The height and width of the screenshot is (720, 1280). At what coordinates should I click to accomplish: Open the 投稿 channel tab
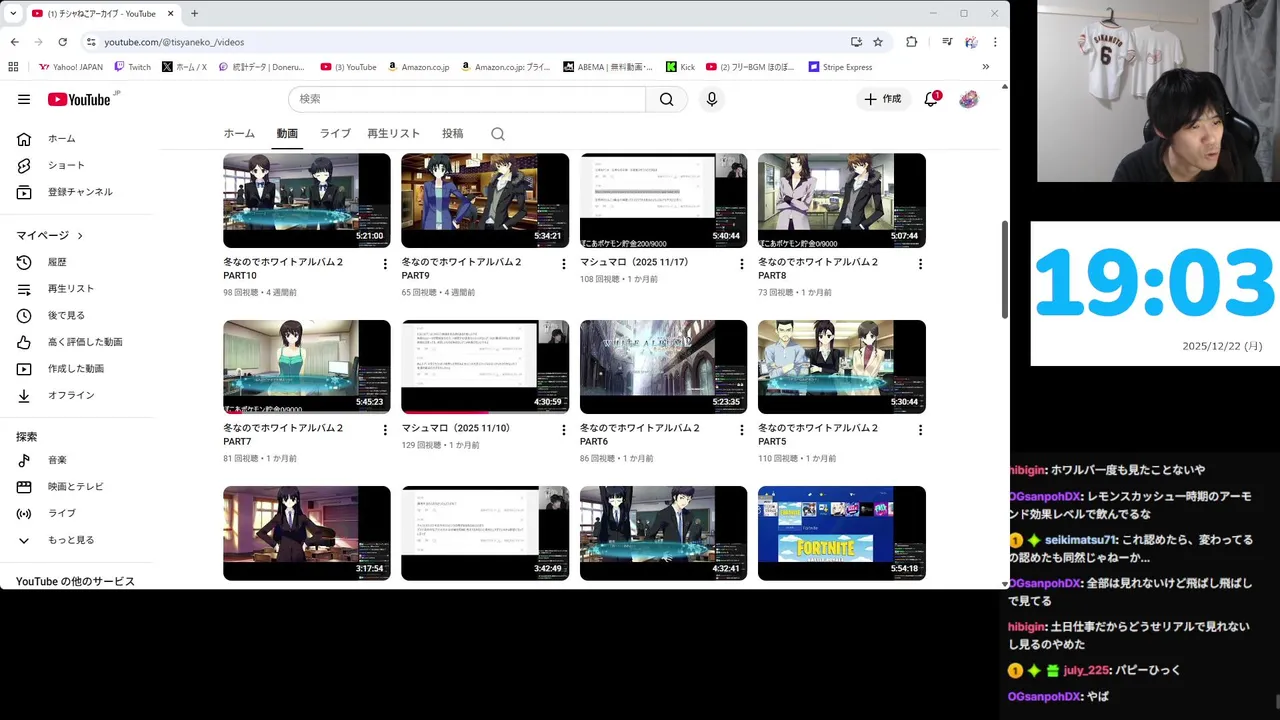(x=452, y=134)
